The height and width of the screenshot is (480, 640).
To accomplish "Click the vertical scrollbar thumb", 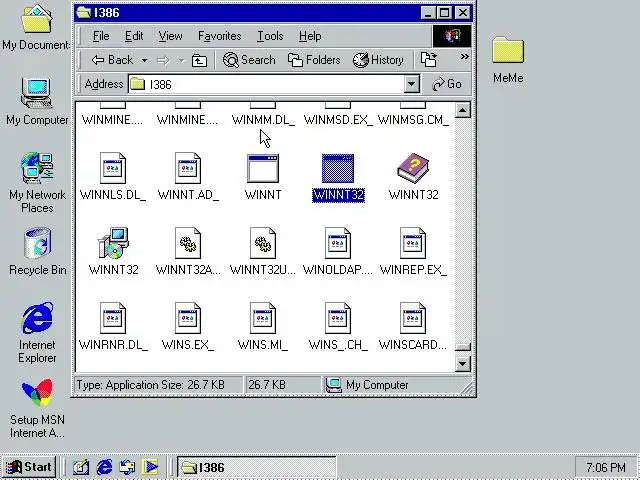I will point(462,347).
